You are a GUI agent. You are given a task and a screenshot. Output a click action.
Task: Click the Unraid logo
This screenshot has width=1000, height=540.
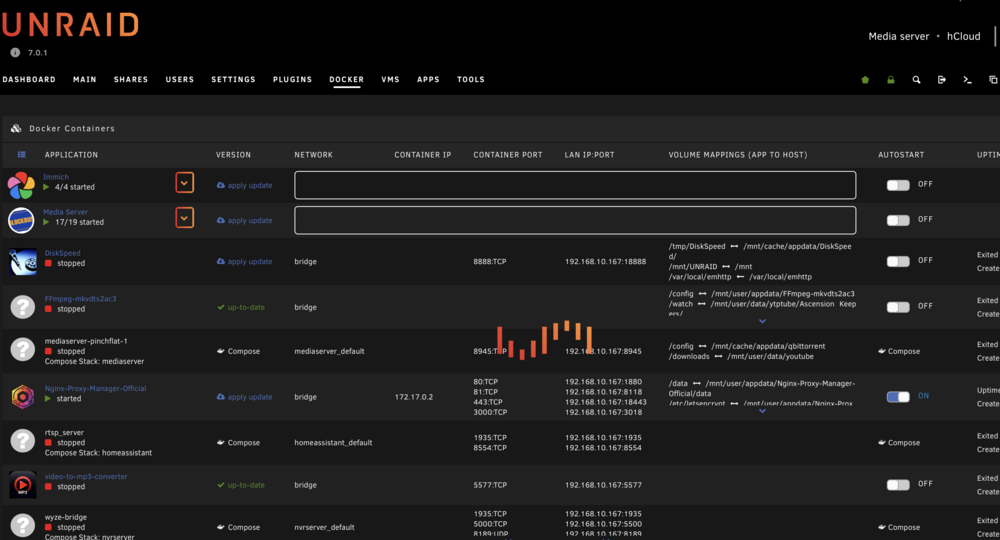coord(70,25)
